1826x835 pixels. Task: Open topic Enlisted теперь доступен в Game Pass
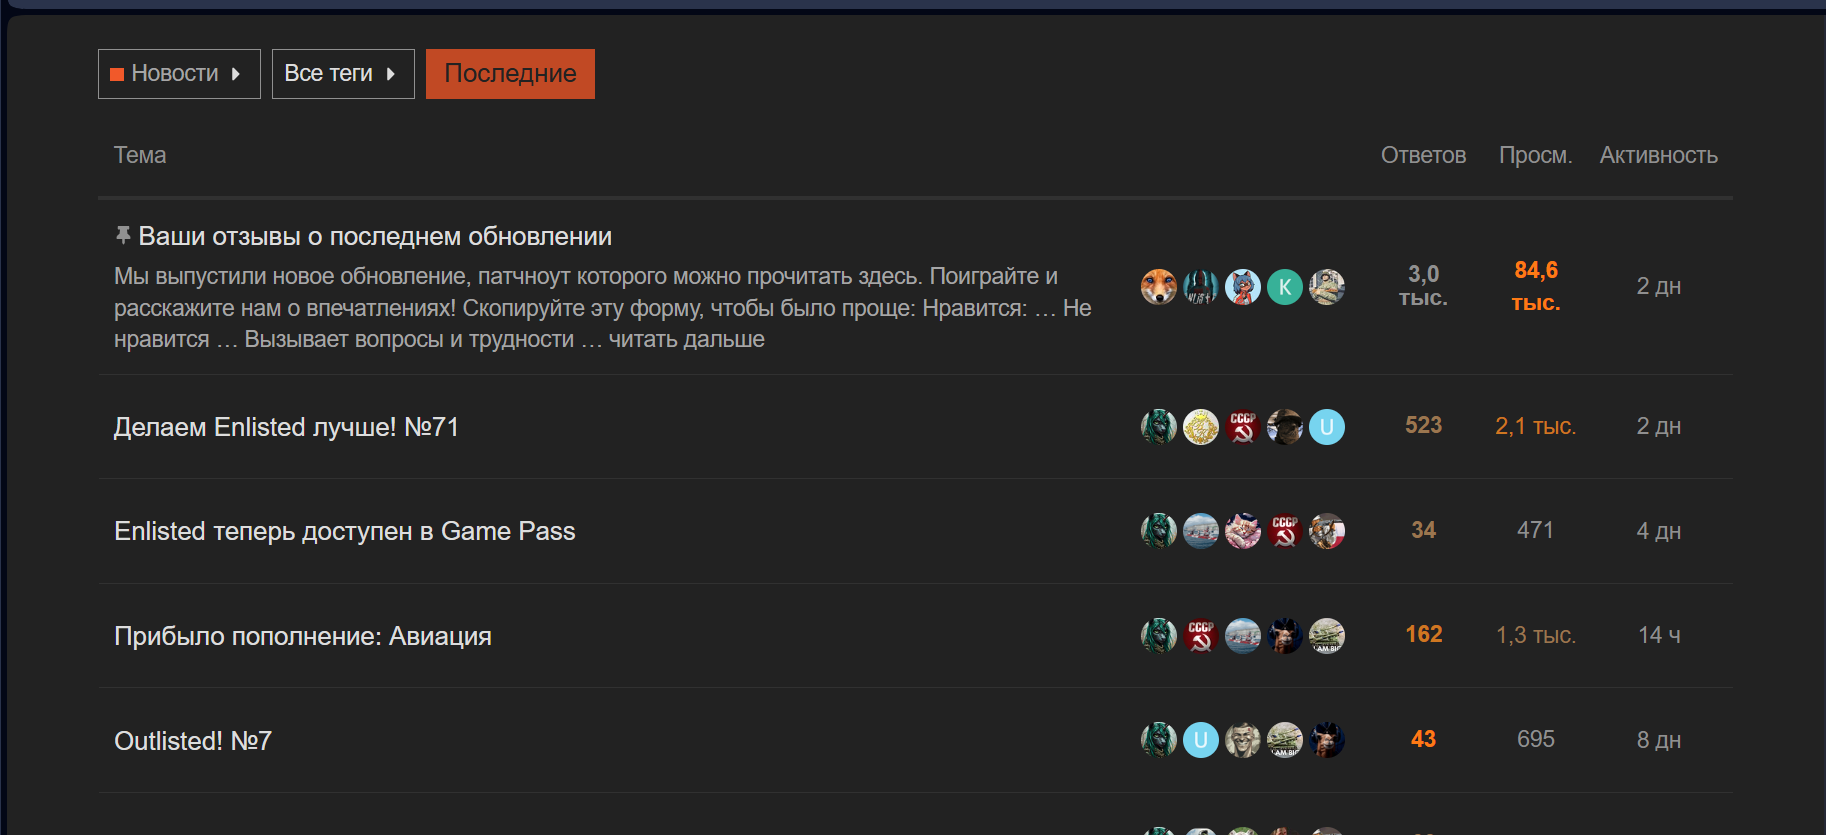tap(345, 531)
